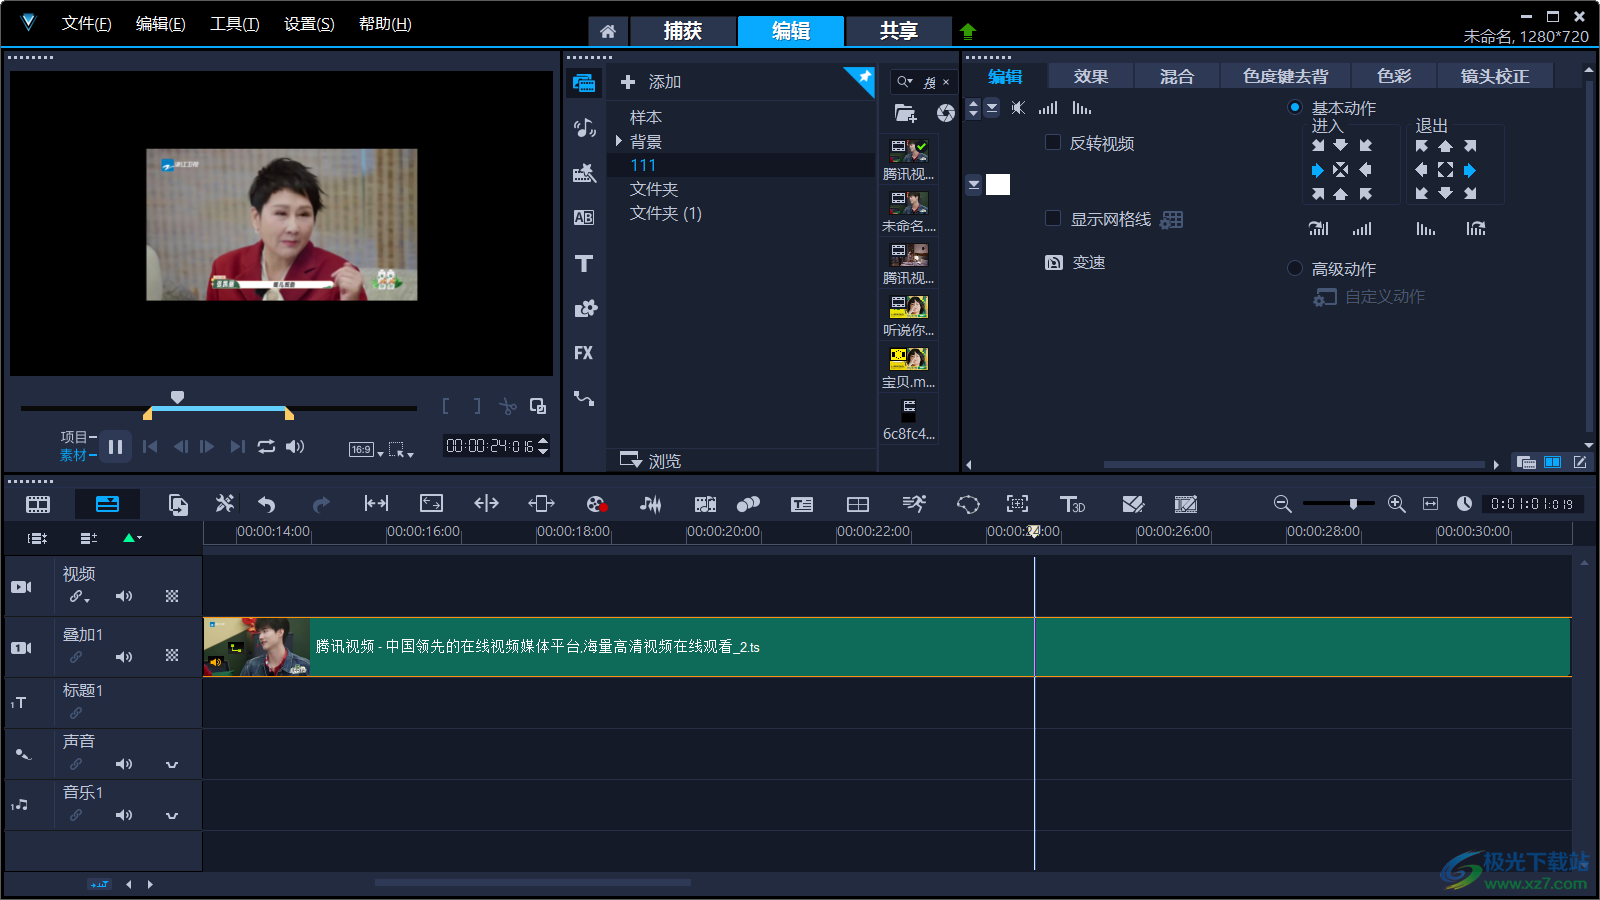This screenshot has width=1600, height=900.
Task: Open the 设置(S) menu
Action: [309, 24]
